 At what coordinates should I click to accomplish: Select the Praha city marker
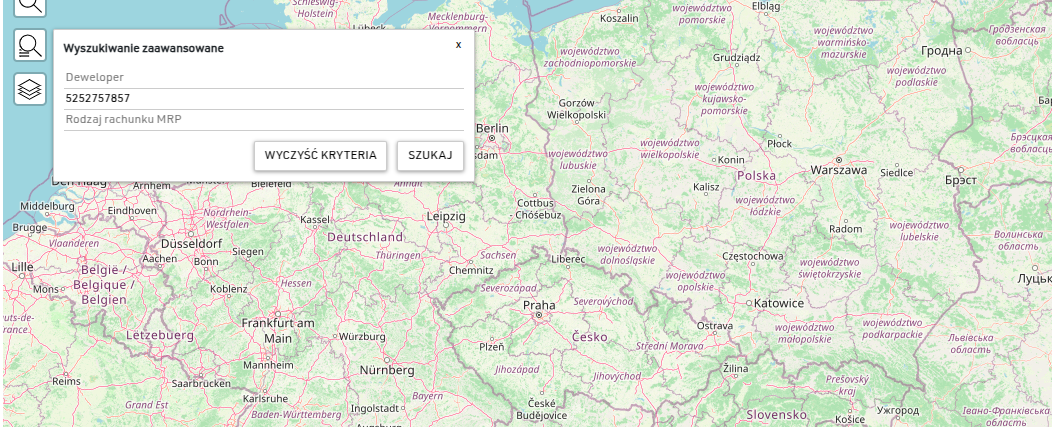click(x=538, y=306)
